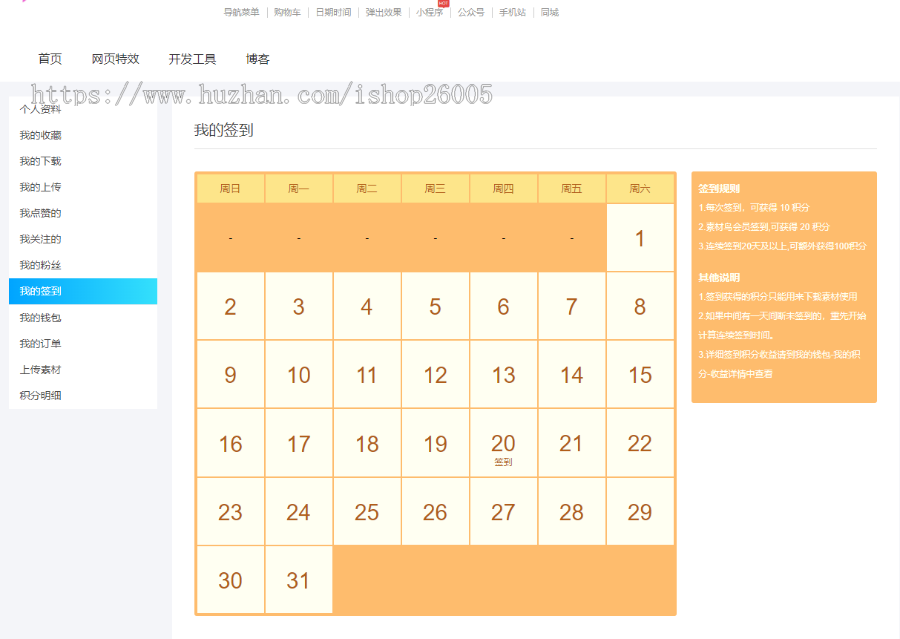The height and width of the screenshot is (639, 900).
Task: Click the 弹出效果 top link
Action: pos(383,12)
